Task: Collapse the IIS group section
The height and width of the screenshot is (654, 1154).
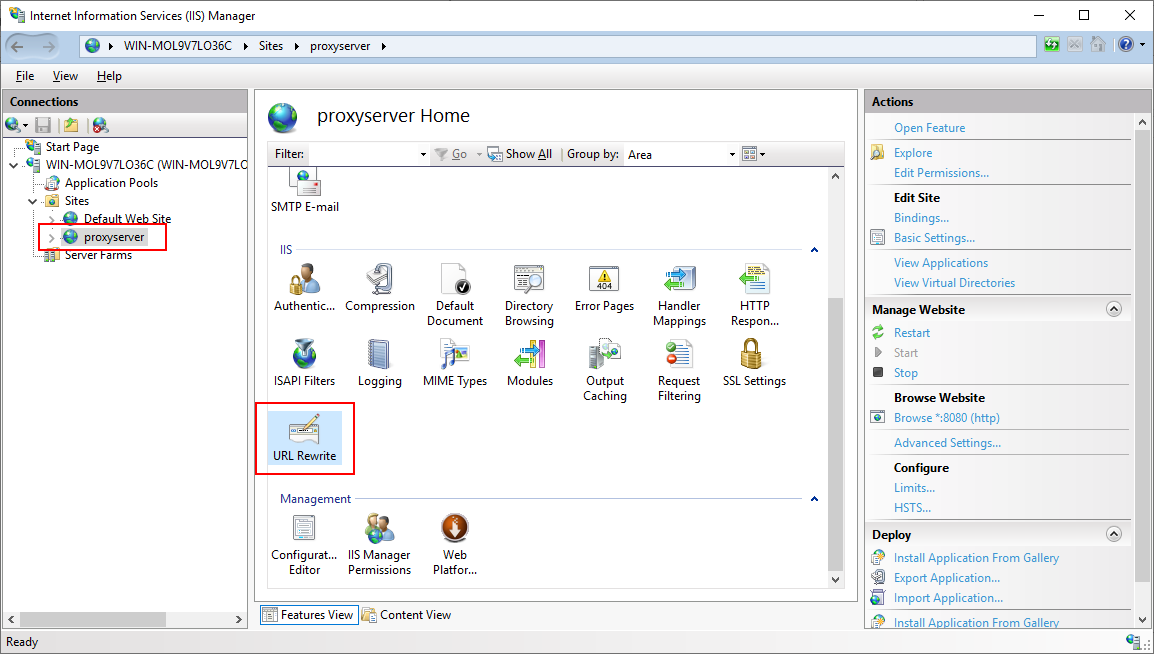Action: [814, 250]
